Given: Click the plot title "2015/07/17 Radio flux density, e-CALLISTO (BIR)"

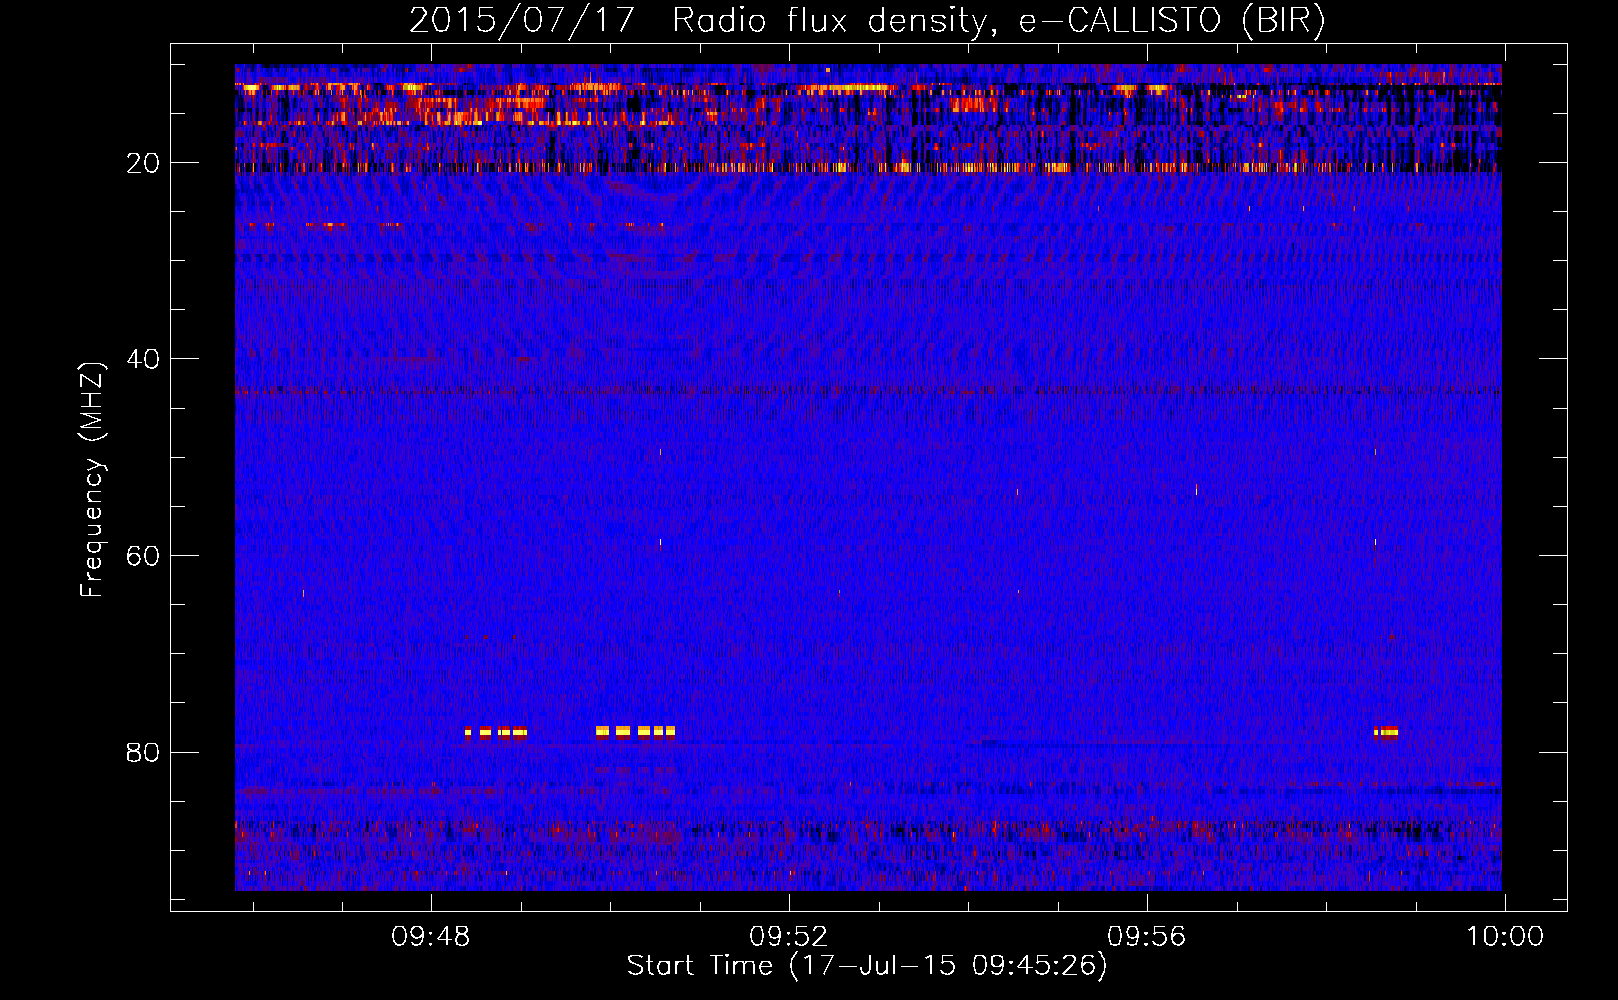Looking at the screenshot, I should (867, 21).
